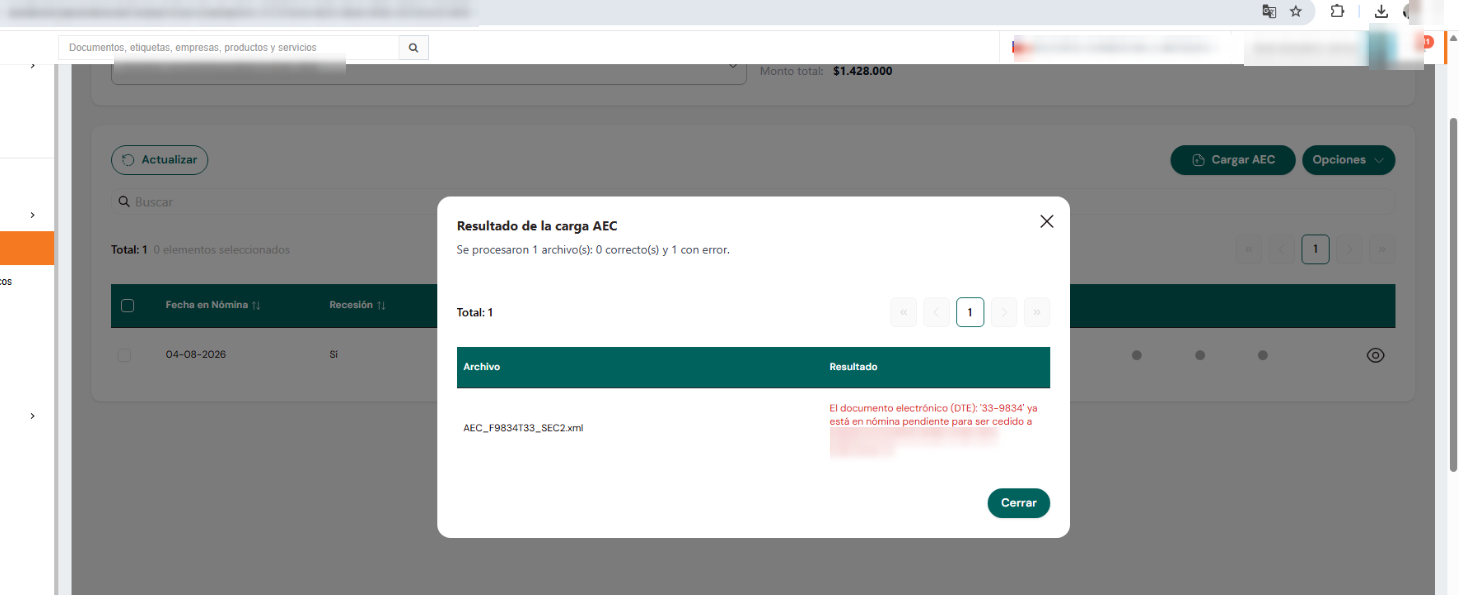Image resolution: width=1472 pixels, height=601 pixels.
Task: Click the Actualizar button
Action: point(160,160)
